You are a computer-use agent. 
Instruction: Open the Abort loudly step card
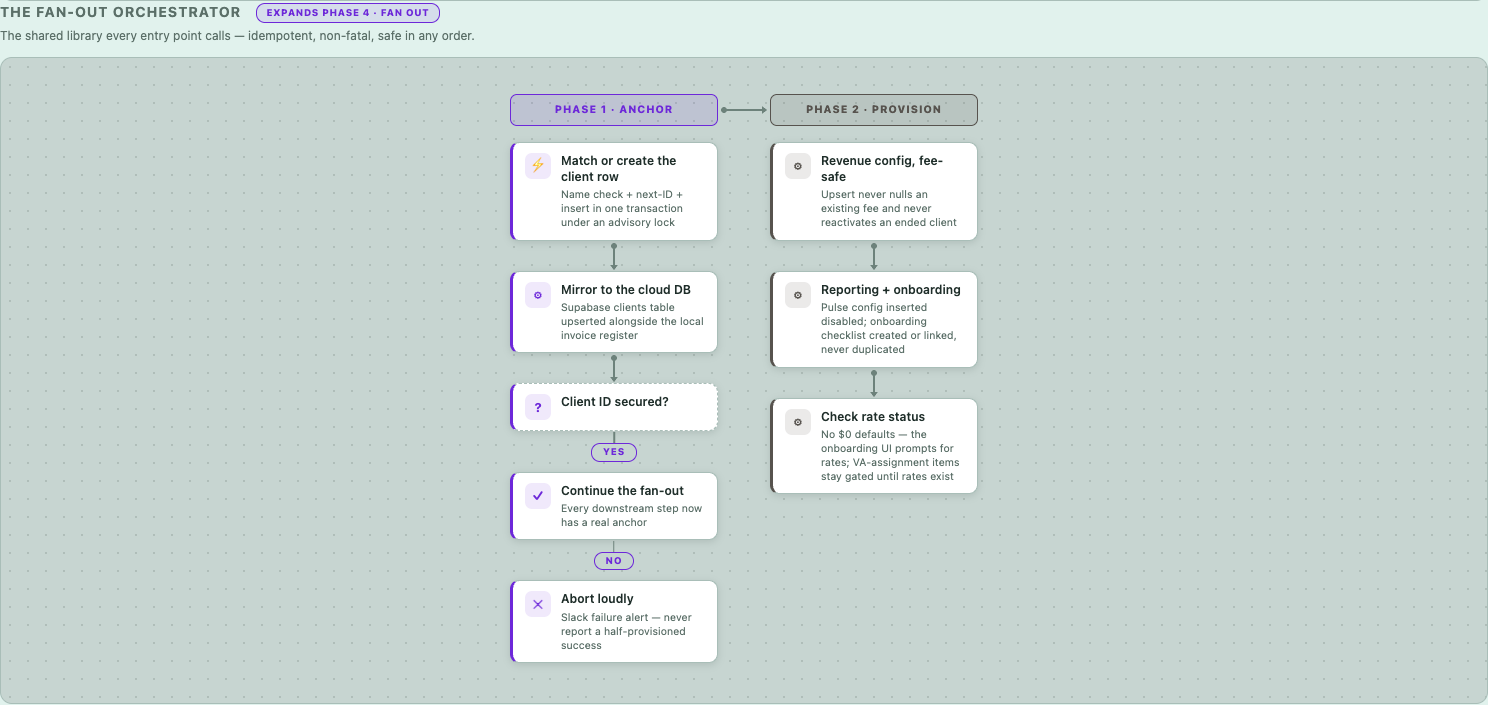click(x=614, y=621)
